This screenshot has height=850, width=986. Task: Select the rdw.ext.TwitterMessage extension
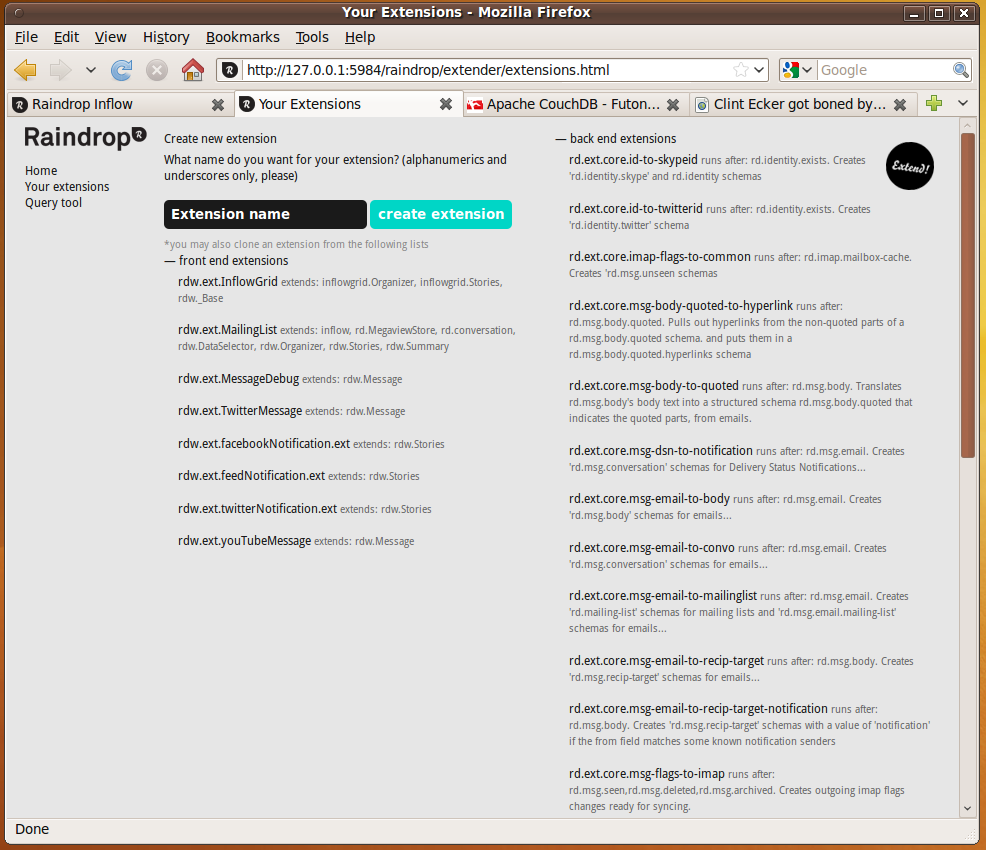[x=240, y=411]
